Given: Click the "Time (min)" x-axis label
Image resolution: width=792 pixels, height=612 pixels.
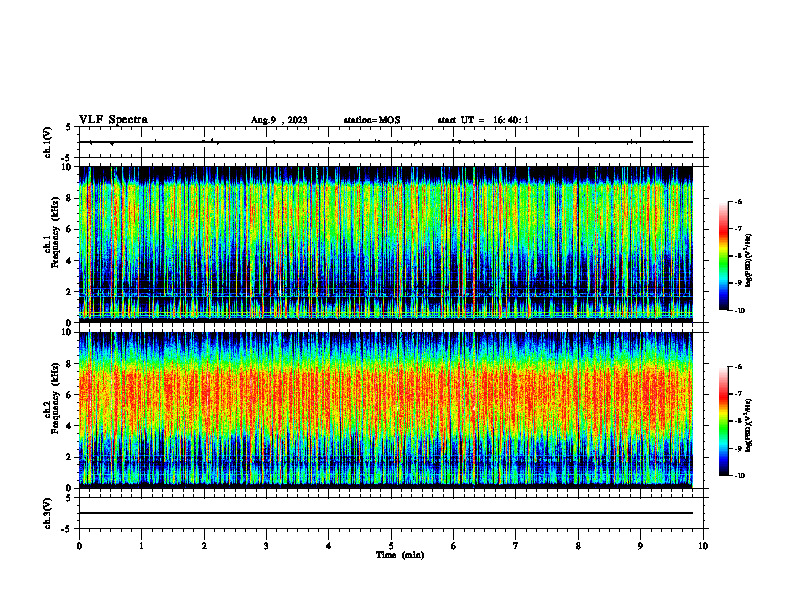Looking at the screenshot, I should click(400, 555).
